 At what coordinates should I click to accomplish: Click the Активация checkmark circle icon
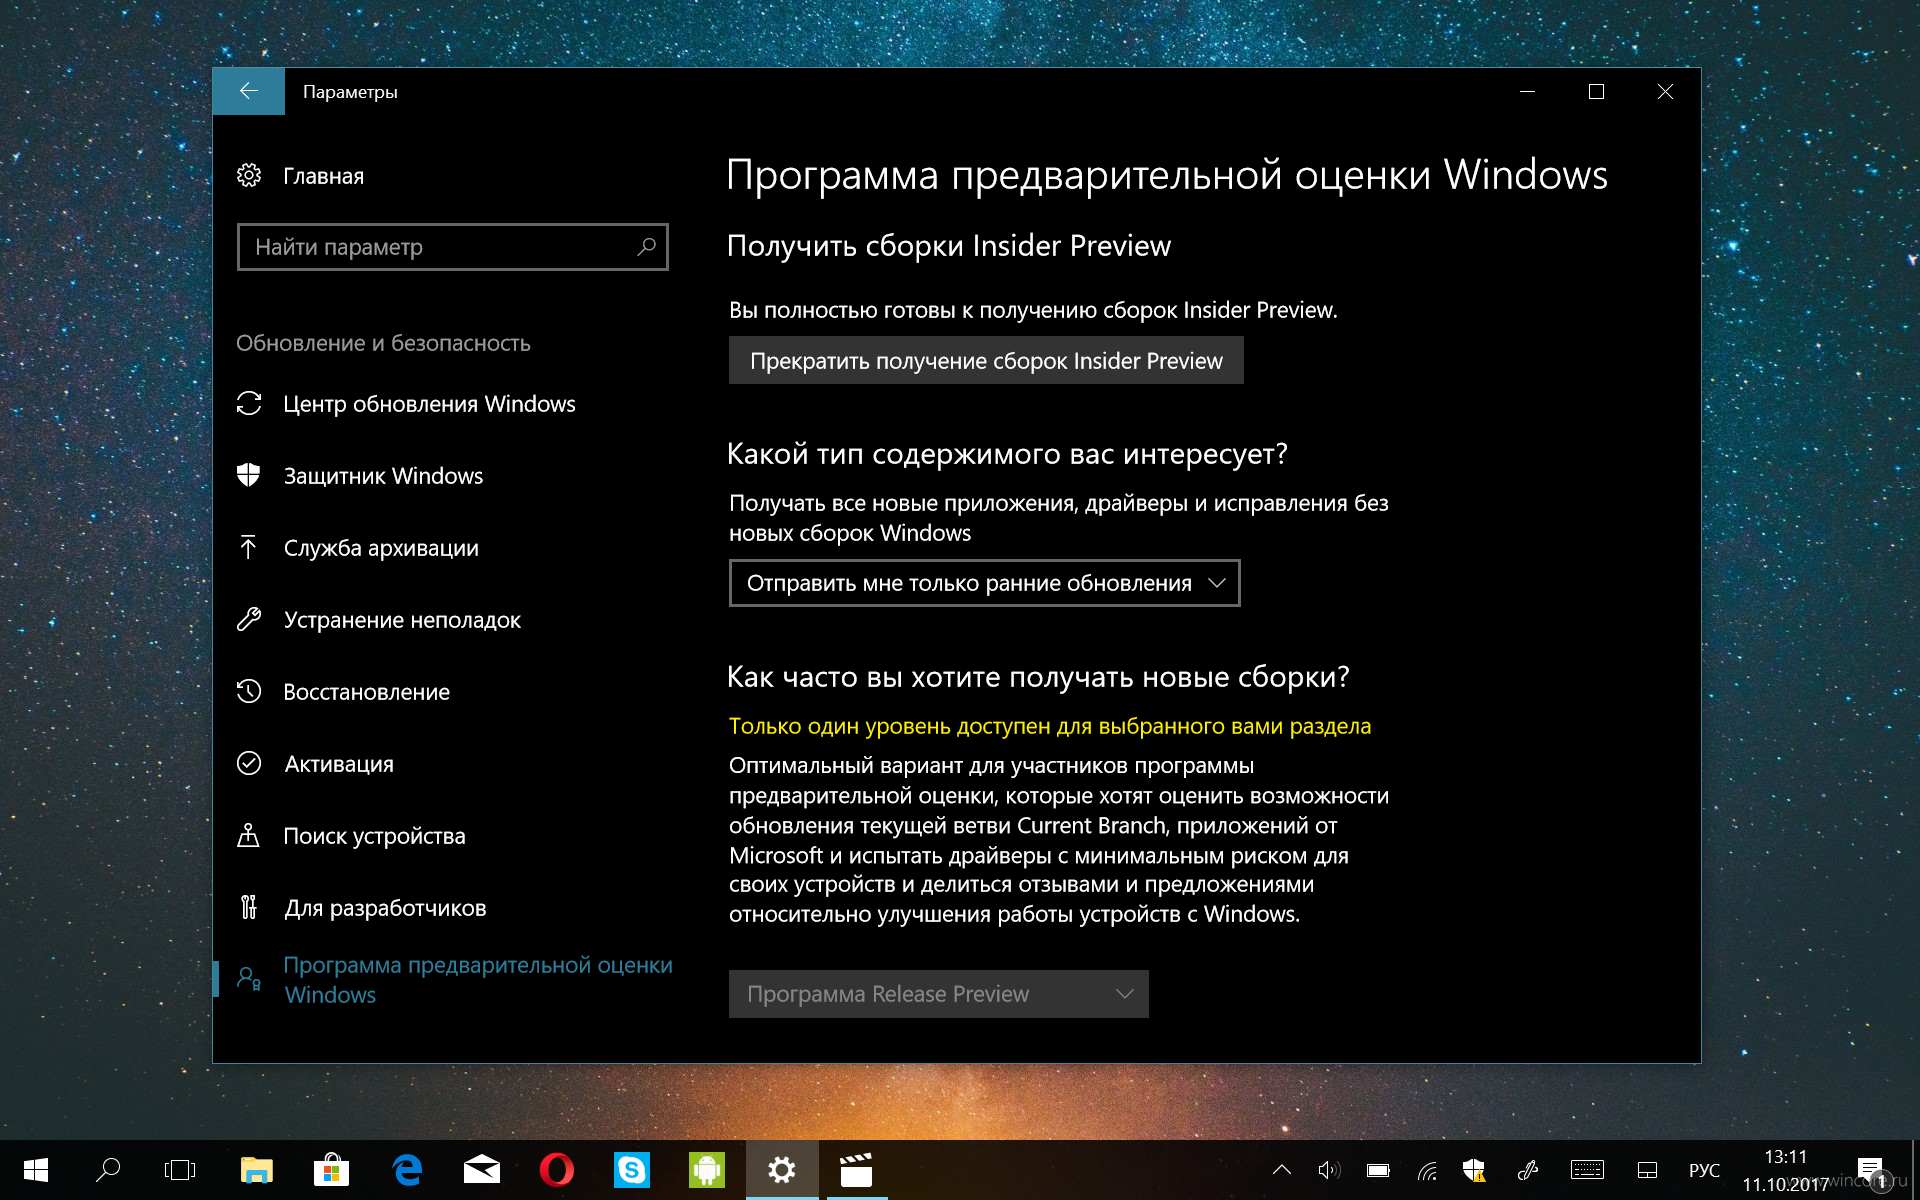point(249,763)
